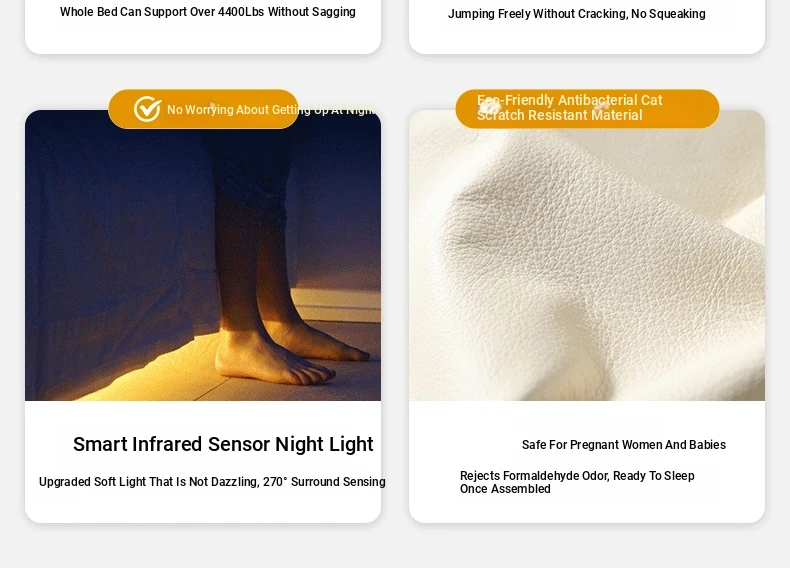The height and width of the screenshot is (568, 790).
Task: Click the white checkmark circle icon
Action: pyautogui.click(x=148, y=109)
